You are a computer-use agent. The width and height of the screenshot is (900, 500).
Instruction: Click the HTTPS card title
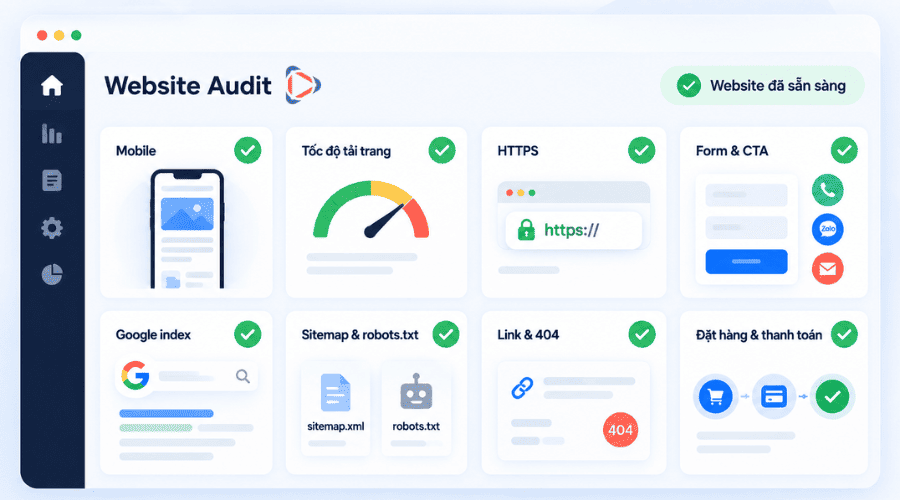pos(518,151)
